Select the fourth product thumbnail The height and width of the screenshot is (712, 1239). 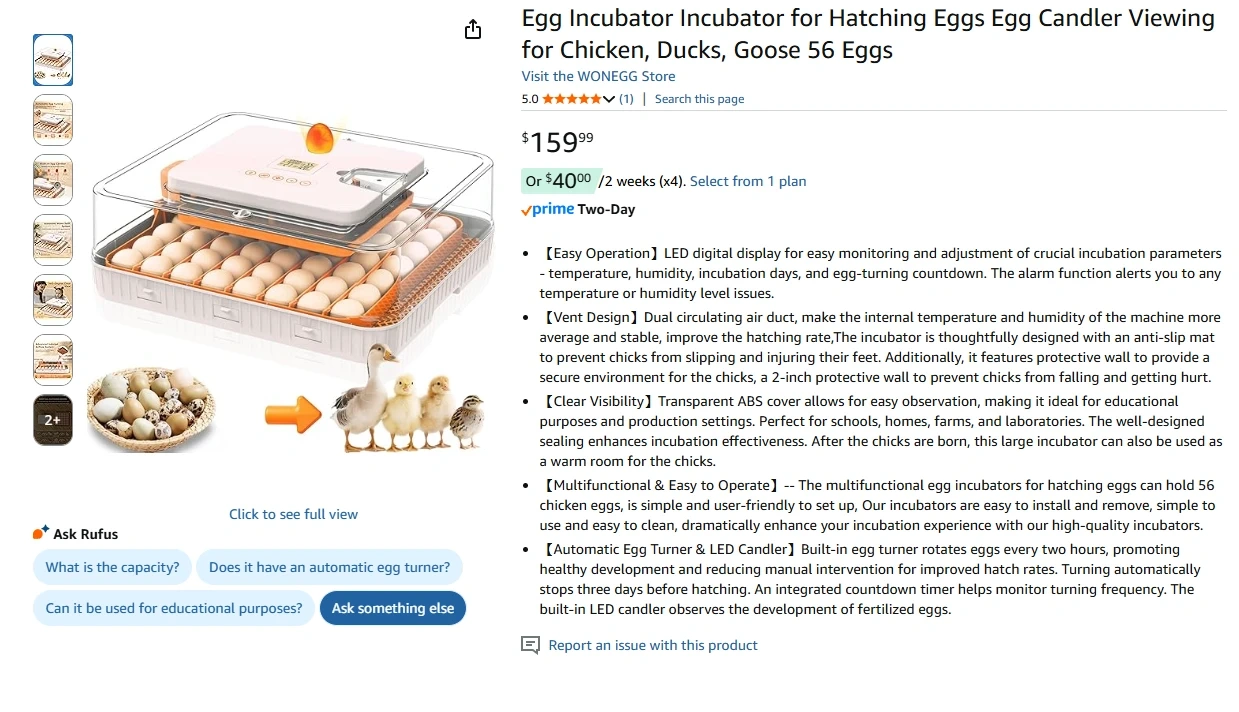pyautogui.click(x=53, y=240)
